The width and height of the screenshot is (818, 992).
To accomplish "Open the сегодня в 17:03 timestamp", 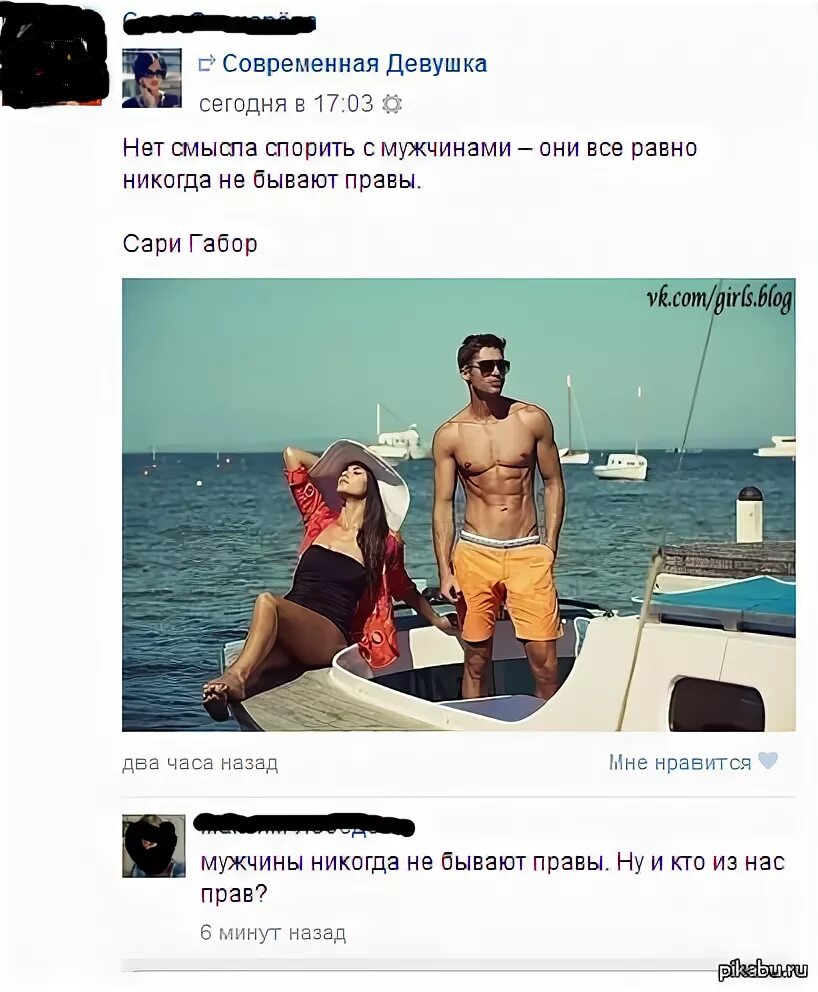I will [x=287, y=104].
